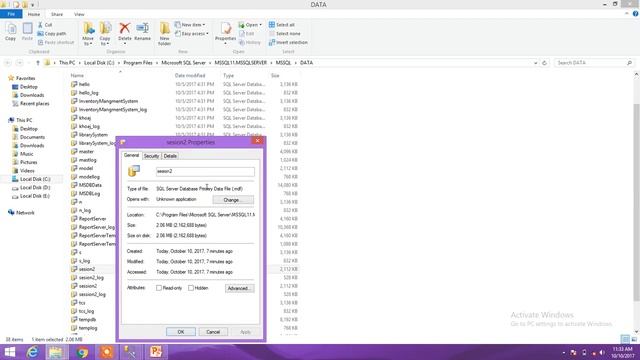The height and width of the screenshot is (360, 640).
Task: Click the Cut scissors icon
Action: pyautogui.click(x=40, y=25)
